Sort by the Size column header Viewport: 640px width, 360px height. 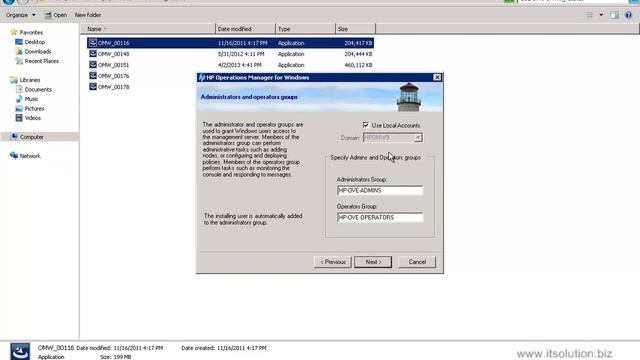(355, 29)
